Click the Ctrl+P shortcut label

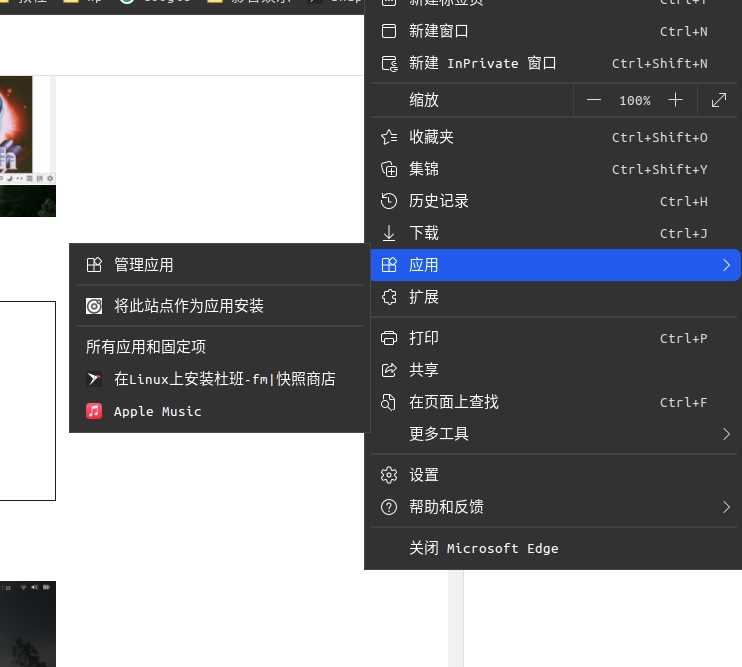click(684, 338)
